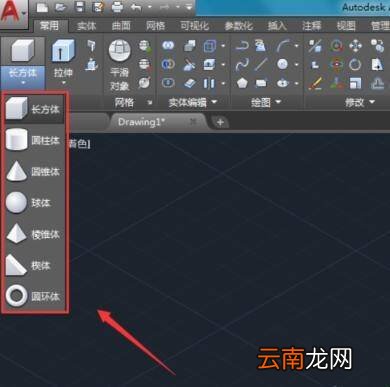This screenshot has width=390, height=387.
Task: Select the Polysolid tool icon
Action: 91,46
